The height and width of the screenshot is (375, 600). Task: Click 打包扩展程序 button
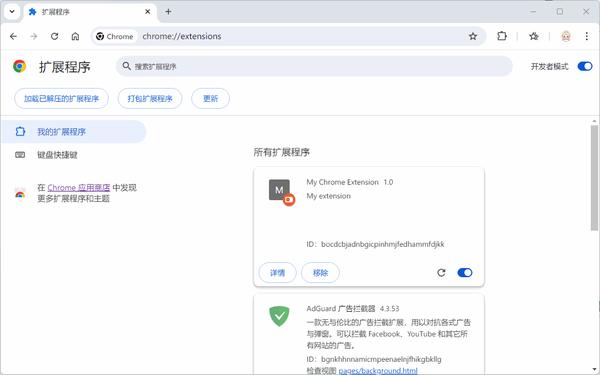[x=150, y=99]
